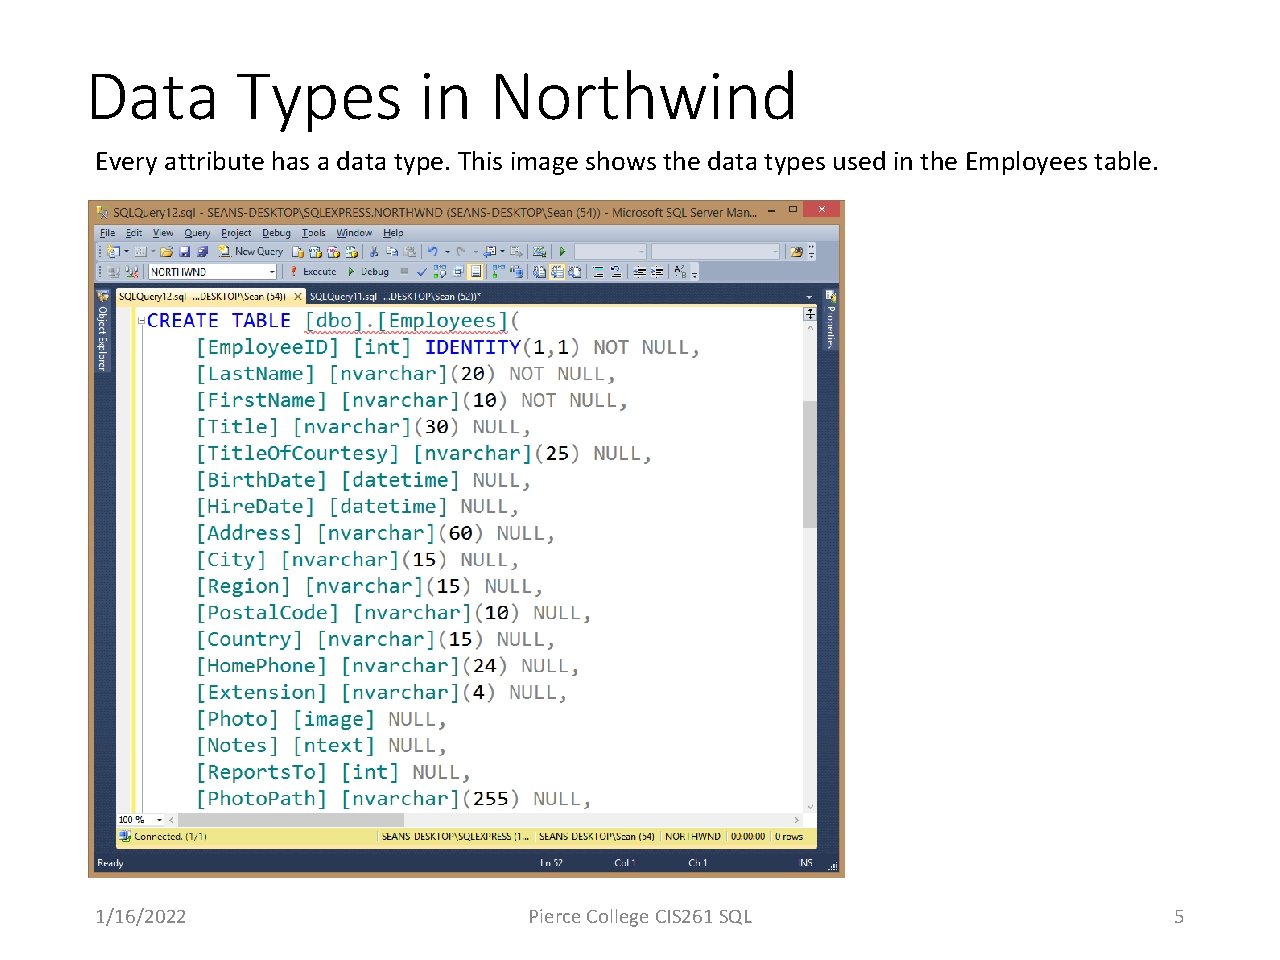Image resolution: width=1280 pixels, height=960 pixels.
Task: Switch to the SQLQuery11.sql tab
Action: coord(395,297)
